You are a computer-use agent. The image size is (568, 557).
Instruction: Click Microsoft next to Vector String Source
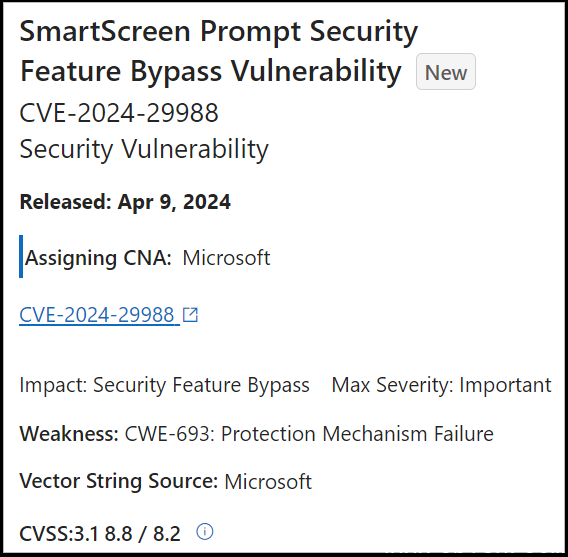(268, 482)
